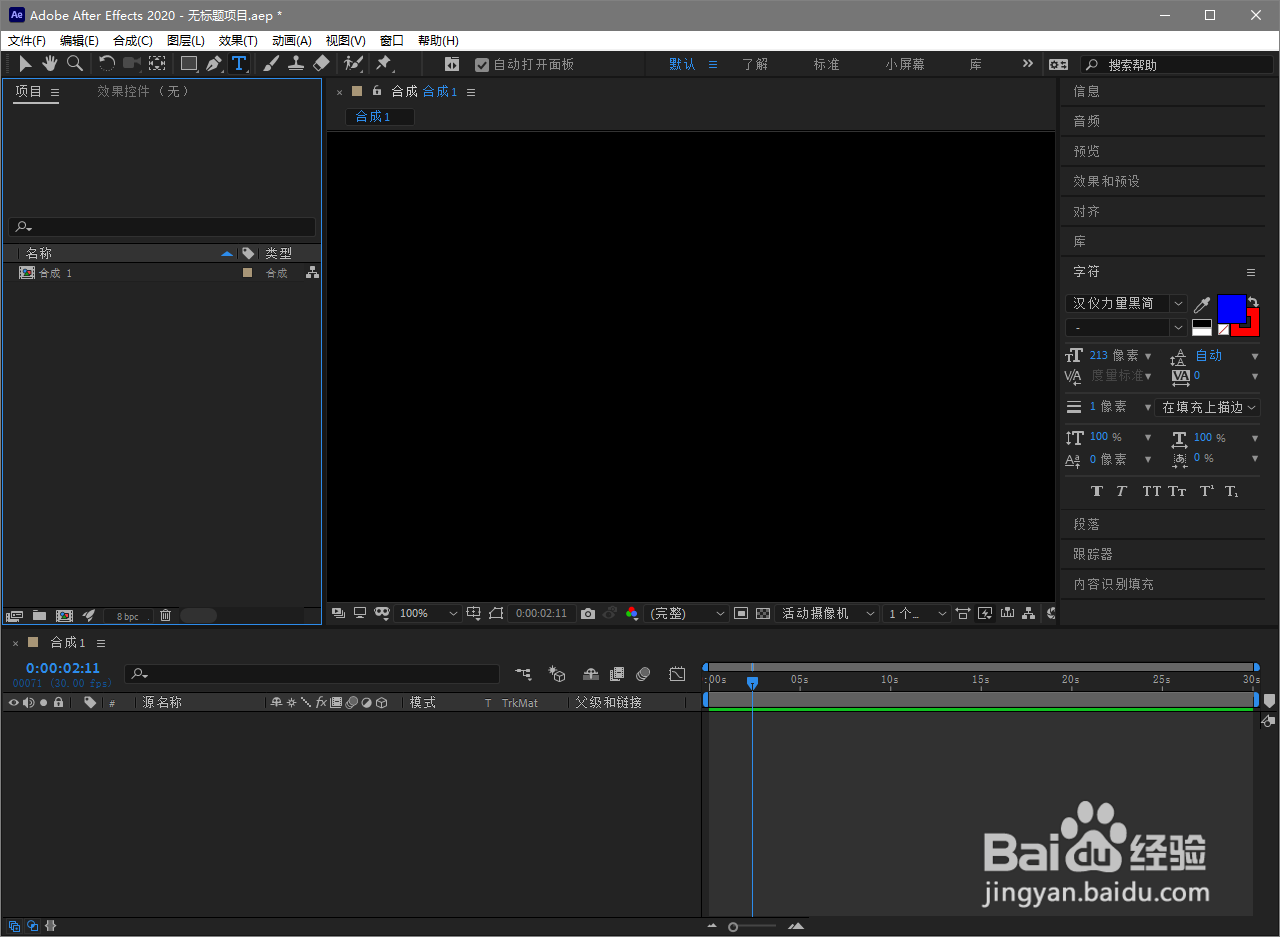Open the 文件(F) menu

[27, 41]
